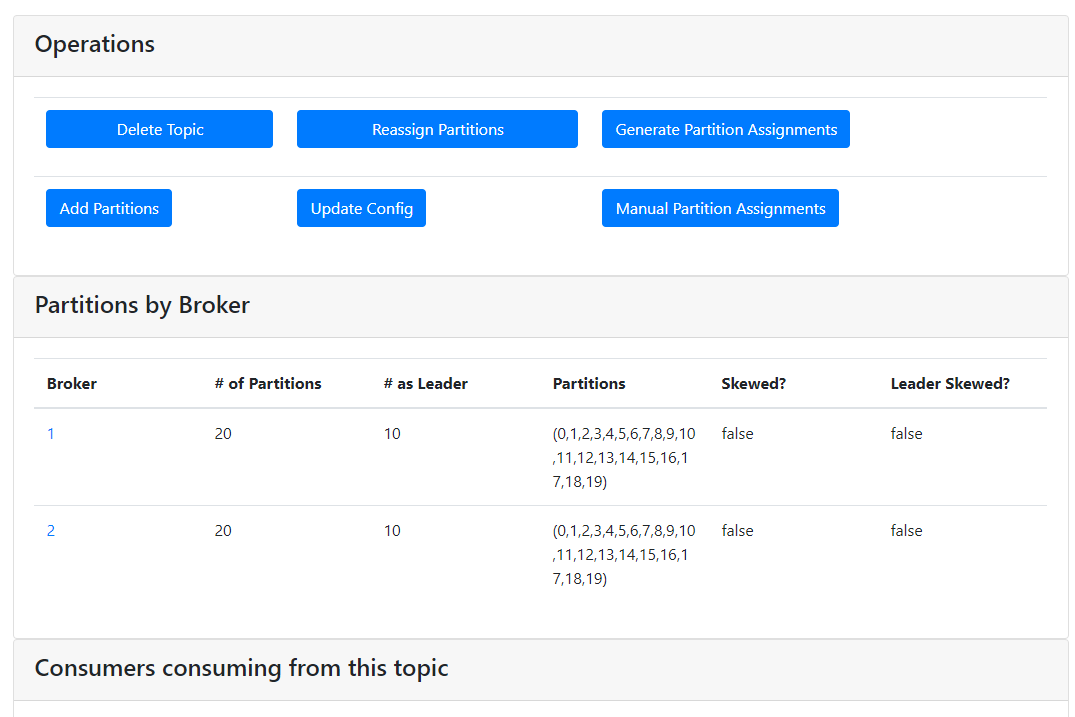The image size is (1075, 717).
Task: Click the 'Leader Skewed?' column header
Action: coord(950,383)
